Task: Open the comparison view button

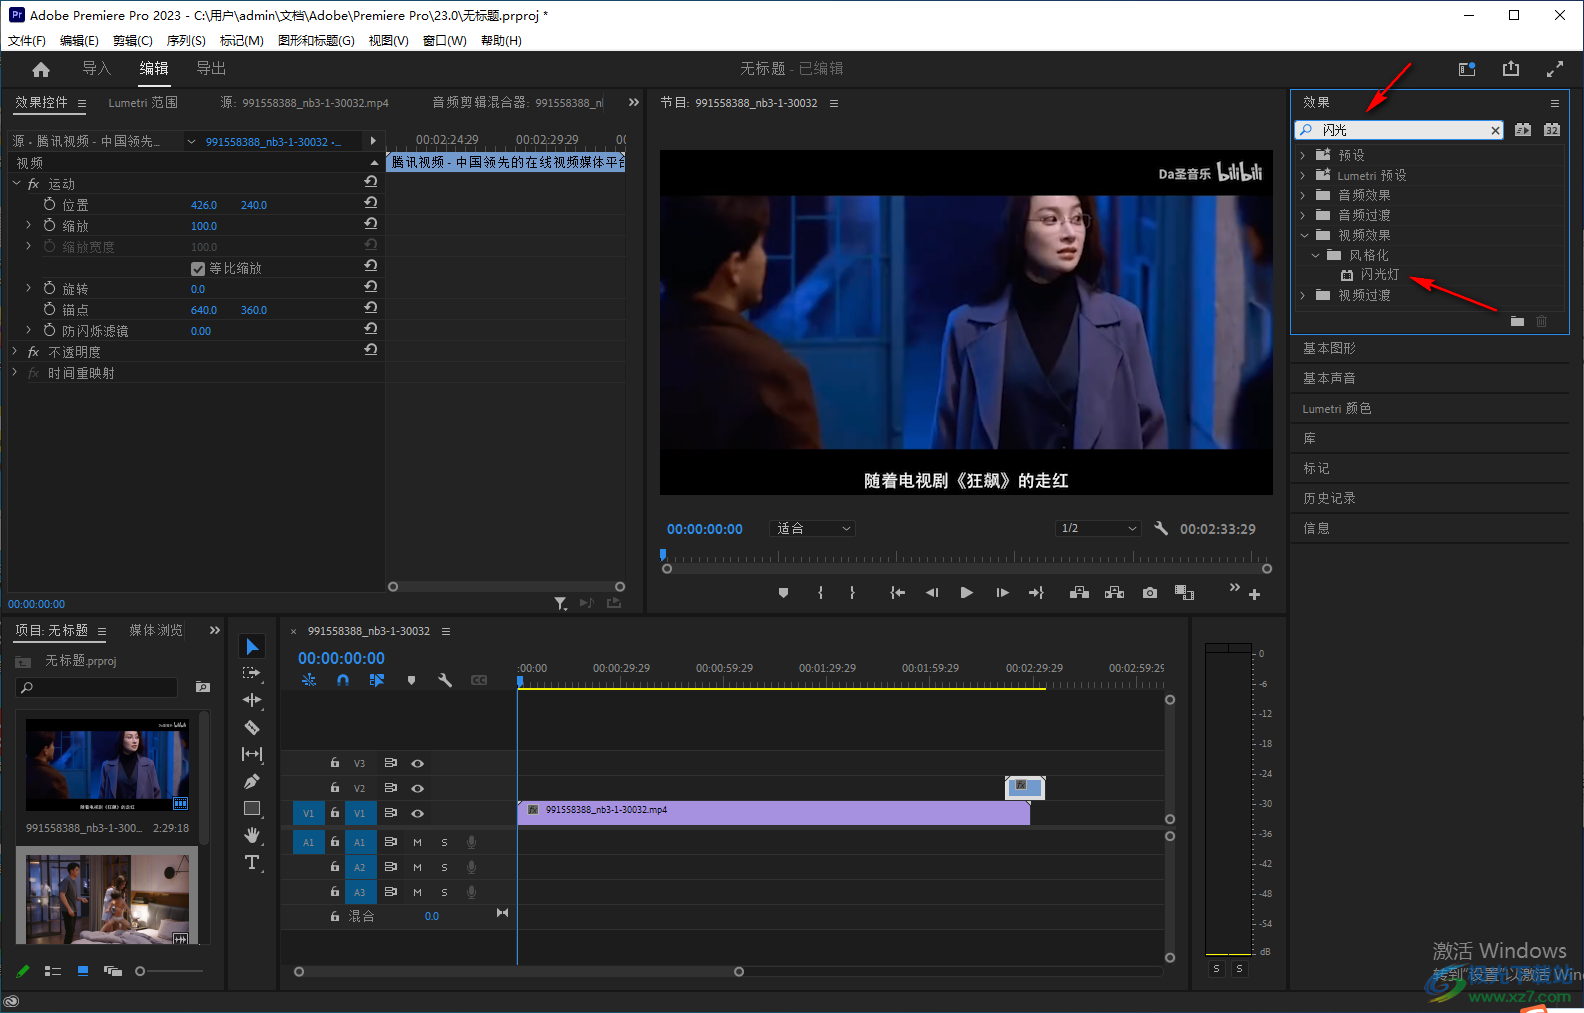Action: click(1185, 593)
